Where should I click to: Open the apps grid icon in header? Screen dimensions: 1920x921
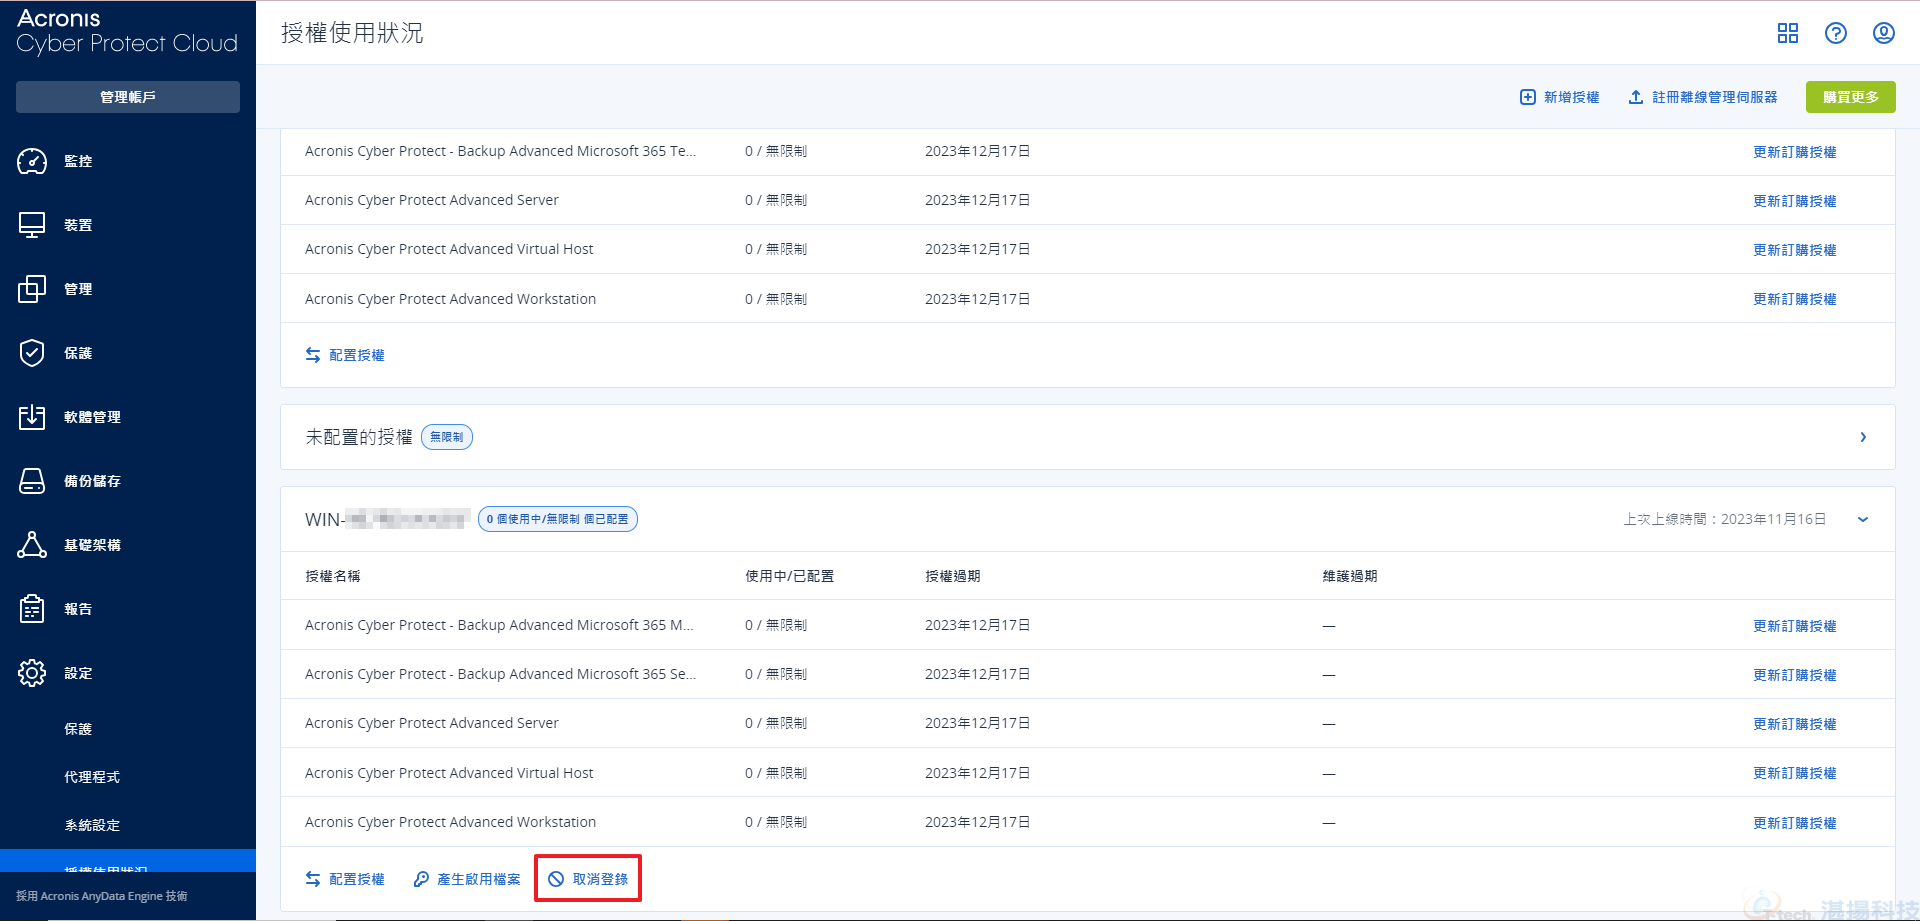(x=1788, y=33)
